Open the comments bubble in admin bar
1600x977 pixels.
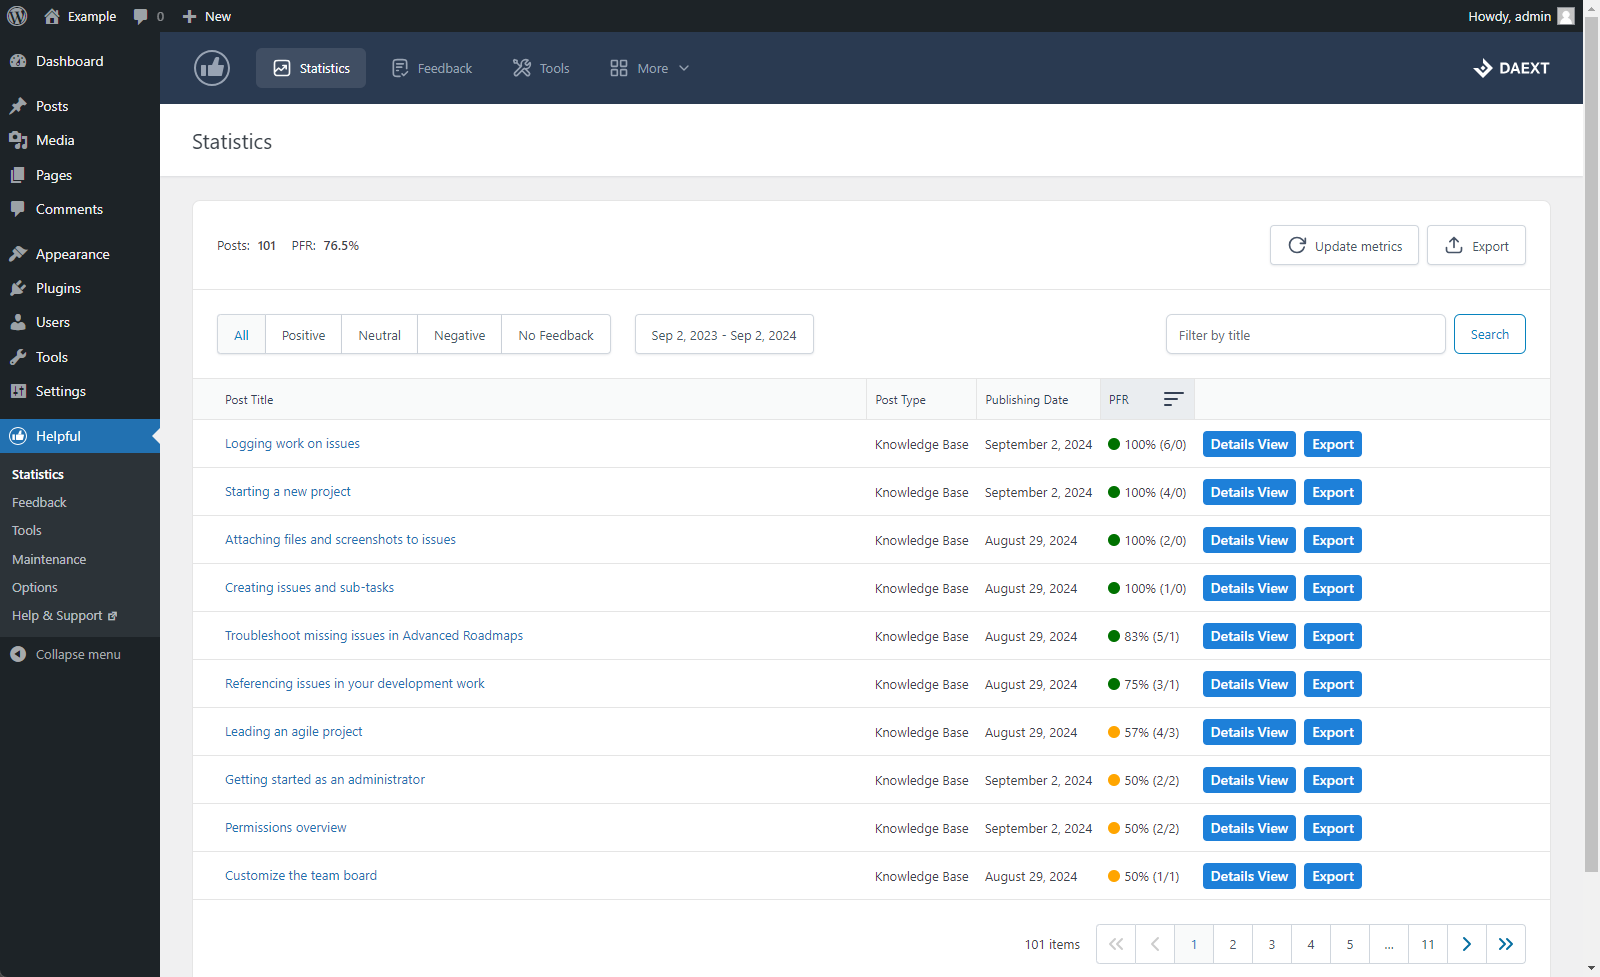141,16
